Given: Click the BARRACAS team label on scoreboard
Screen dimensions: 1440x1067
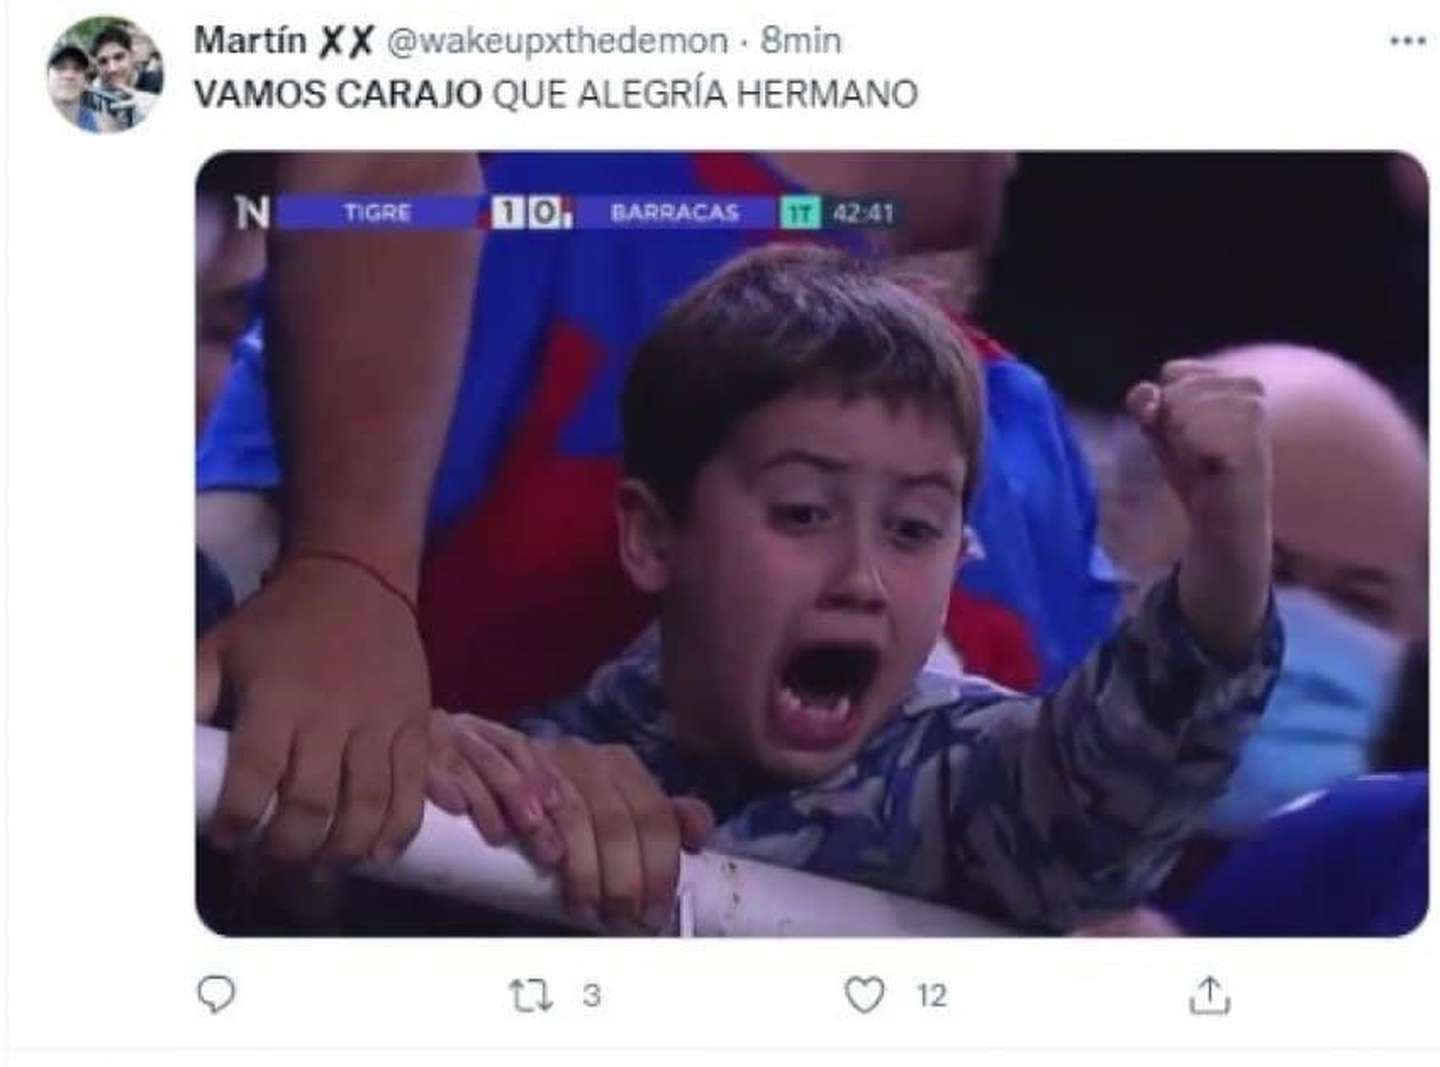Looking at the screenshot, I should pyautogui.click(x=675, y=213).
